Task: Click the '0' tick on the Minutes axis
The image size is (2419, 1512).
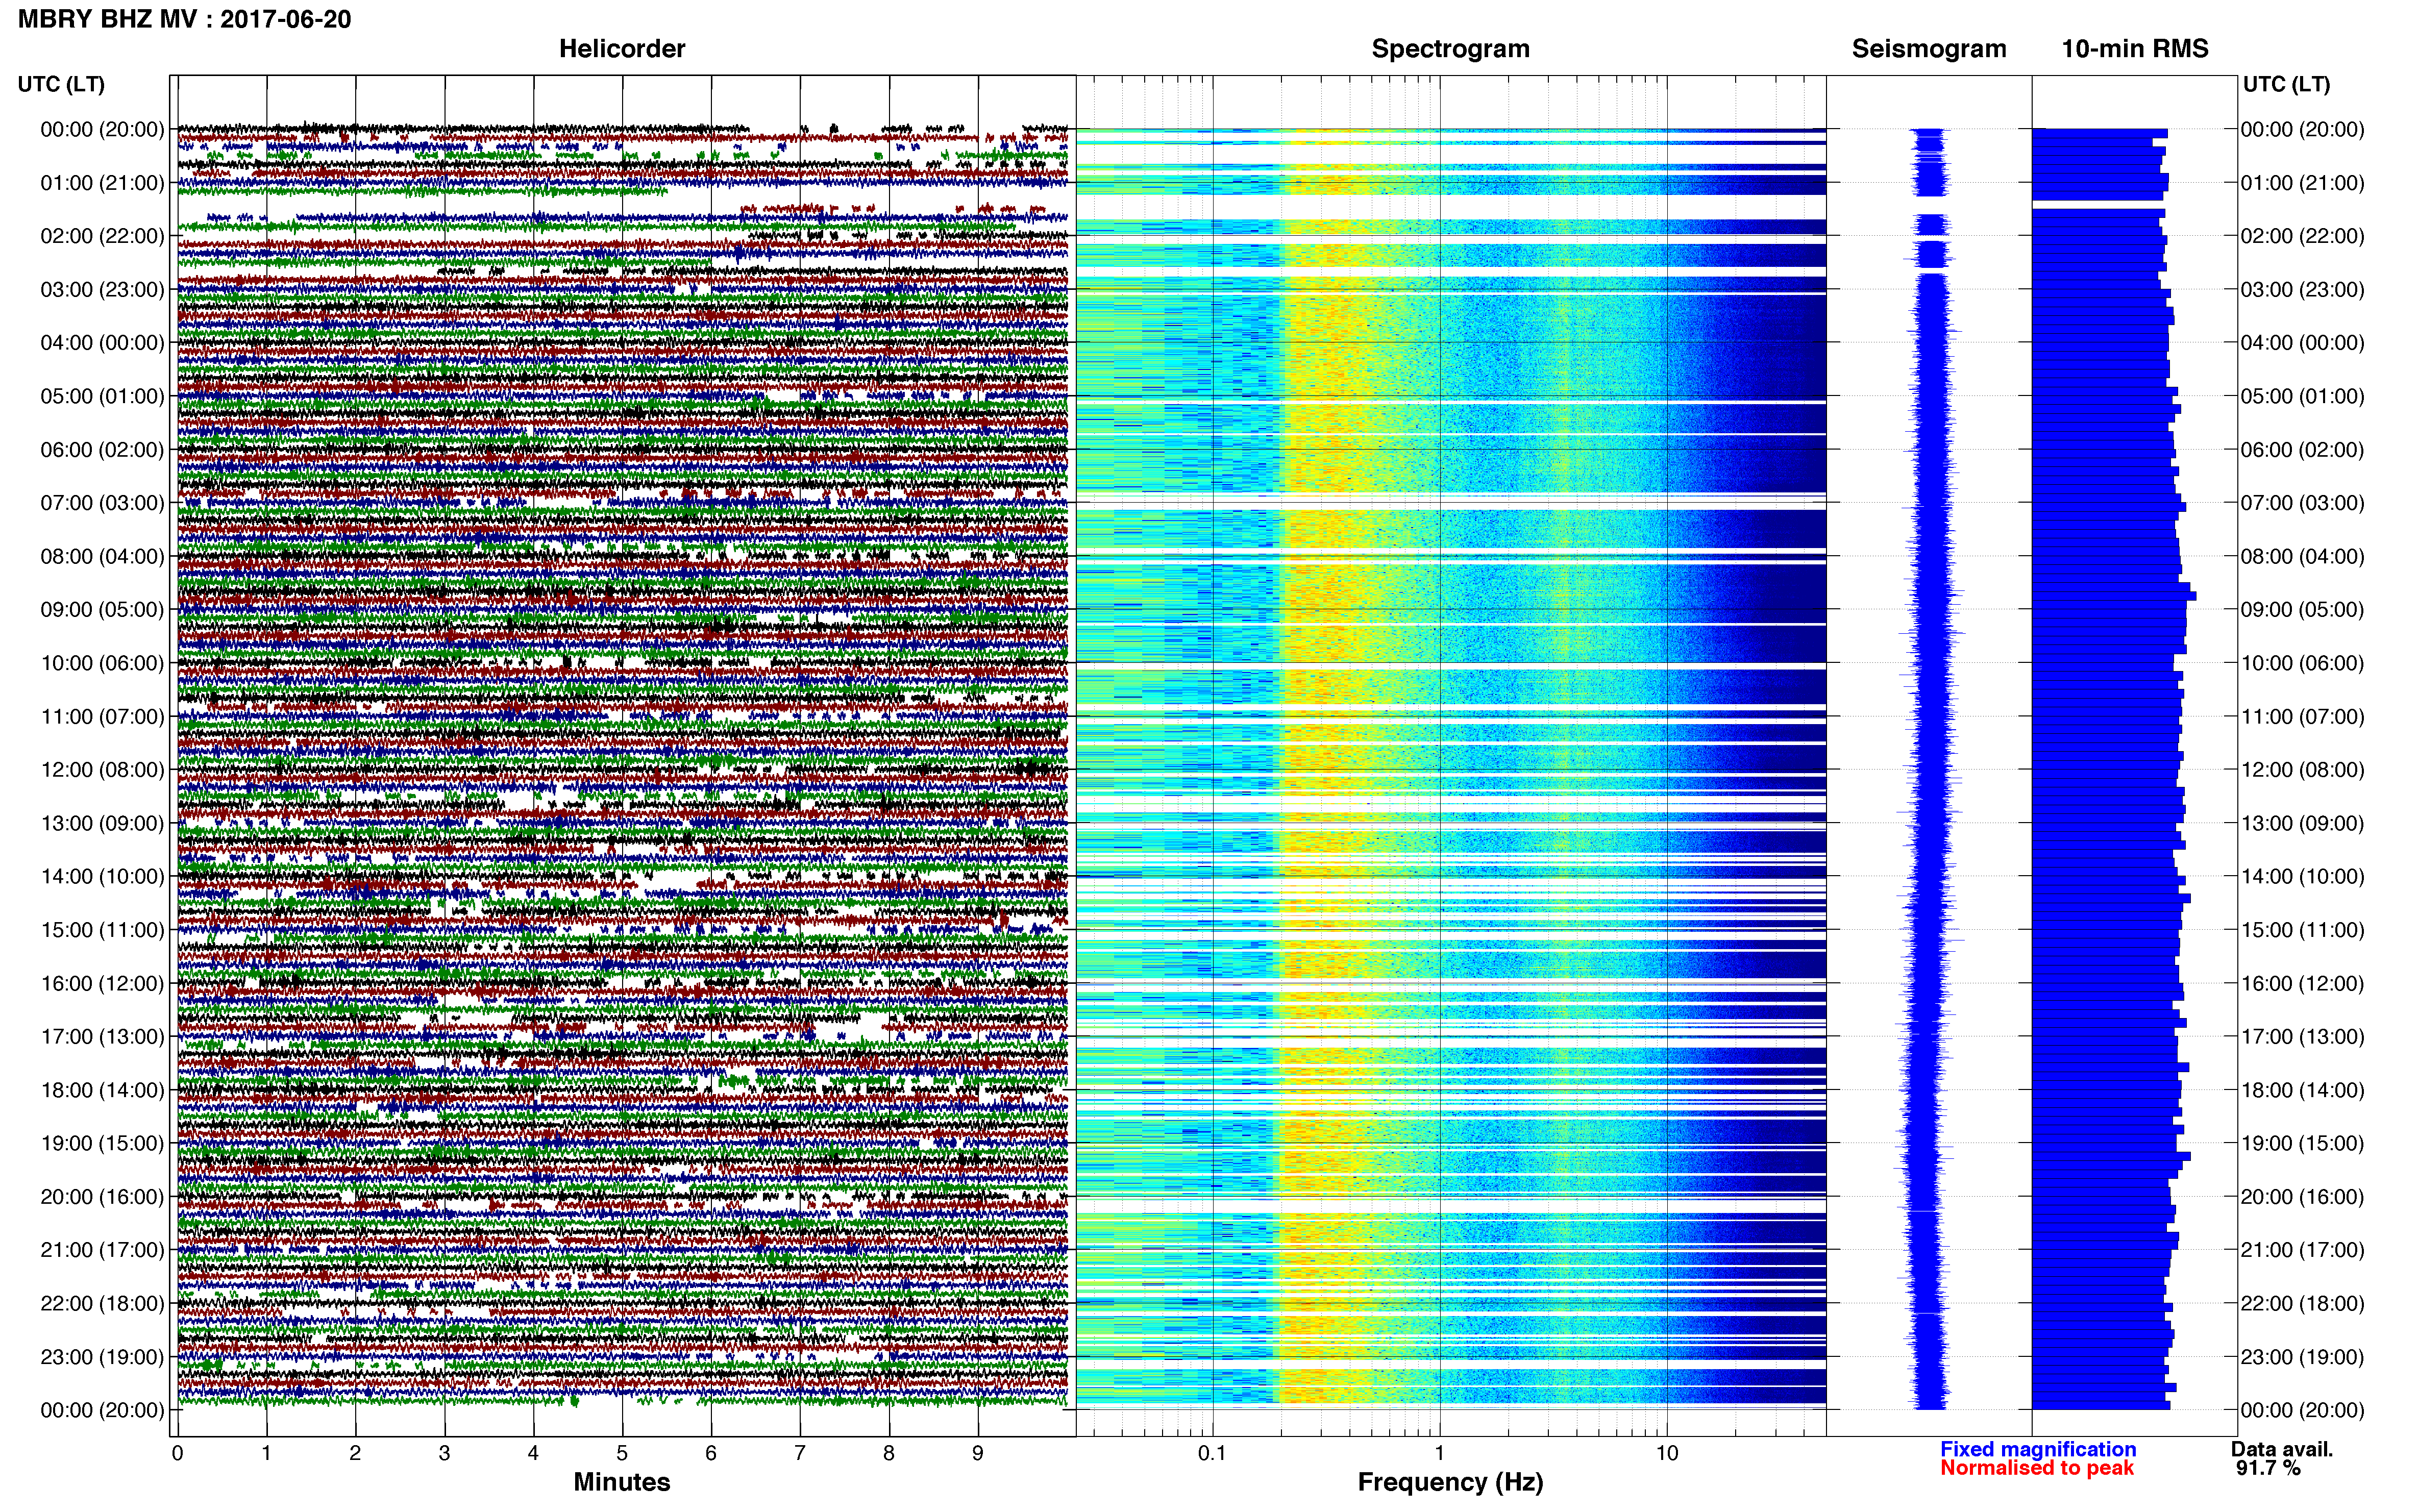Action: pos(177,1454)
